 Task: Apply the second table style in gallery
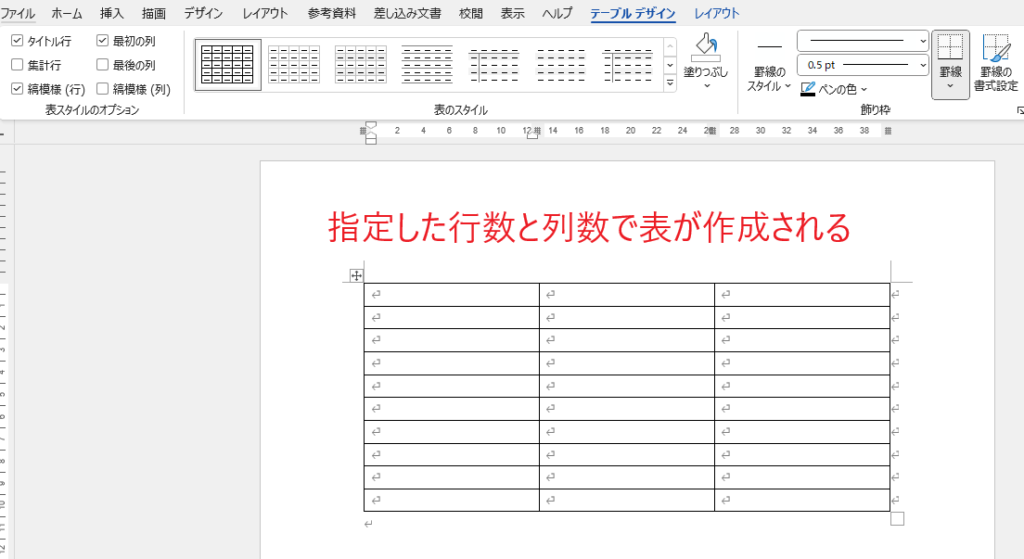pos(294,65)
